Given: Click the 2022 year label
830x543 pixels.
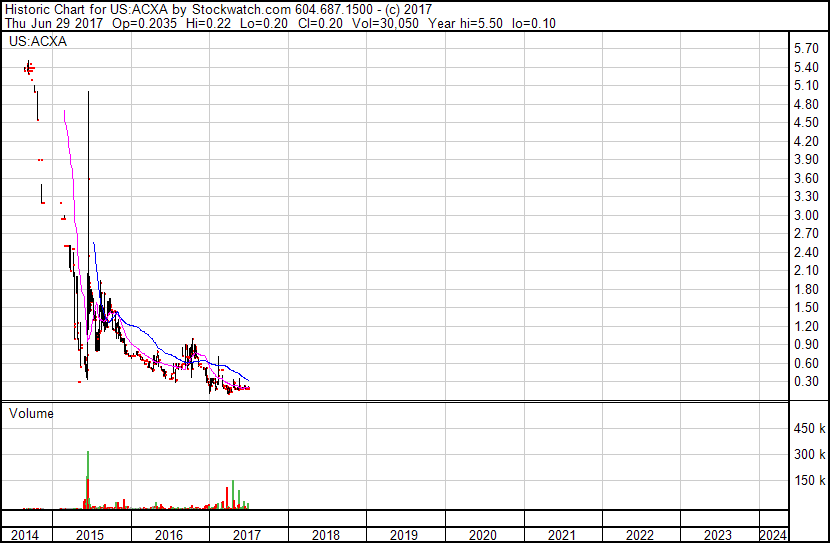Looking at the screenshot, I should (640, 535).
